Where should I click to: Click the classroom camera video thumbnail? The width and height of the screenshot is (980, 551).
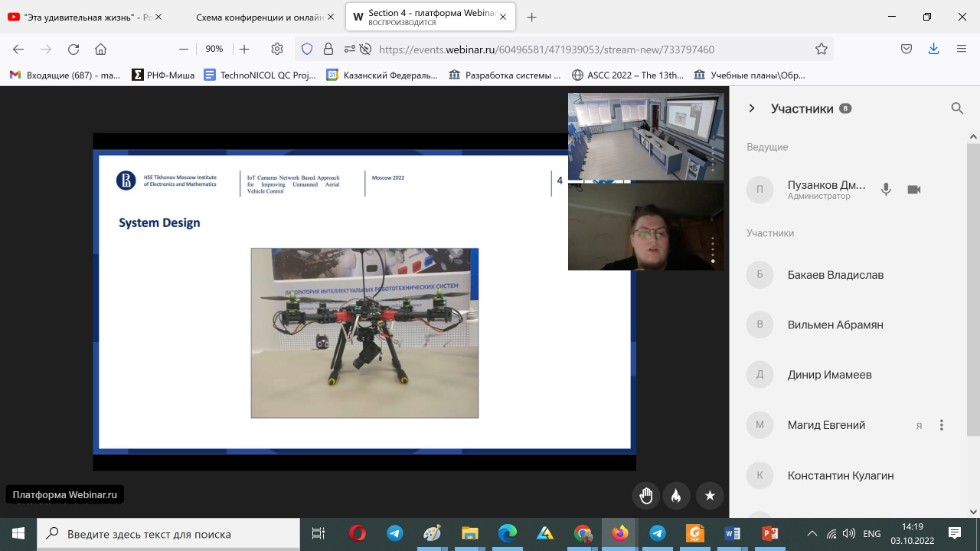pos(646,137)
